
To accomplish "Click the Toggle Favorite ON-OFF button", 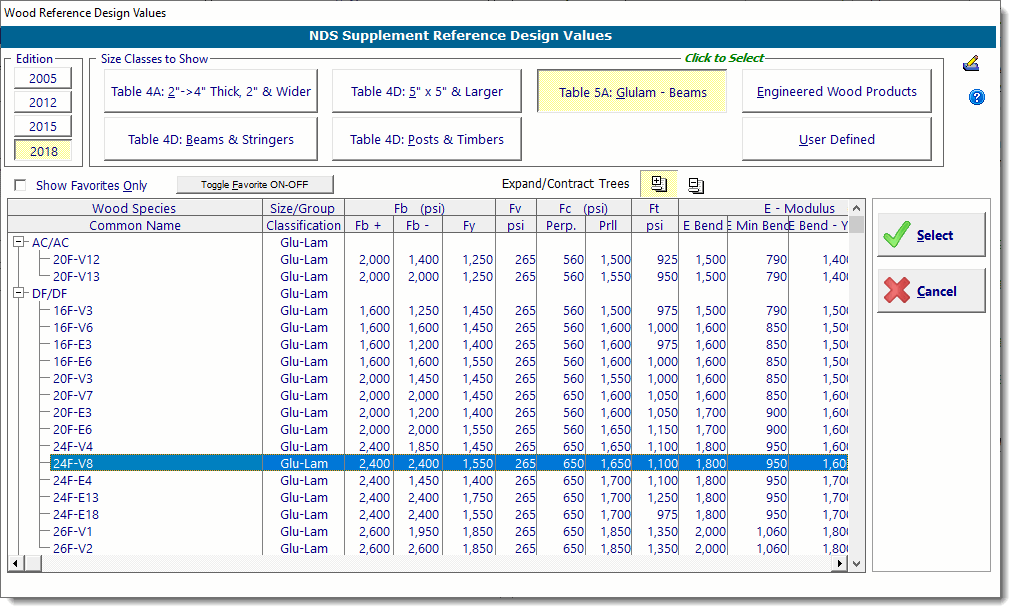I will (255, 185).
